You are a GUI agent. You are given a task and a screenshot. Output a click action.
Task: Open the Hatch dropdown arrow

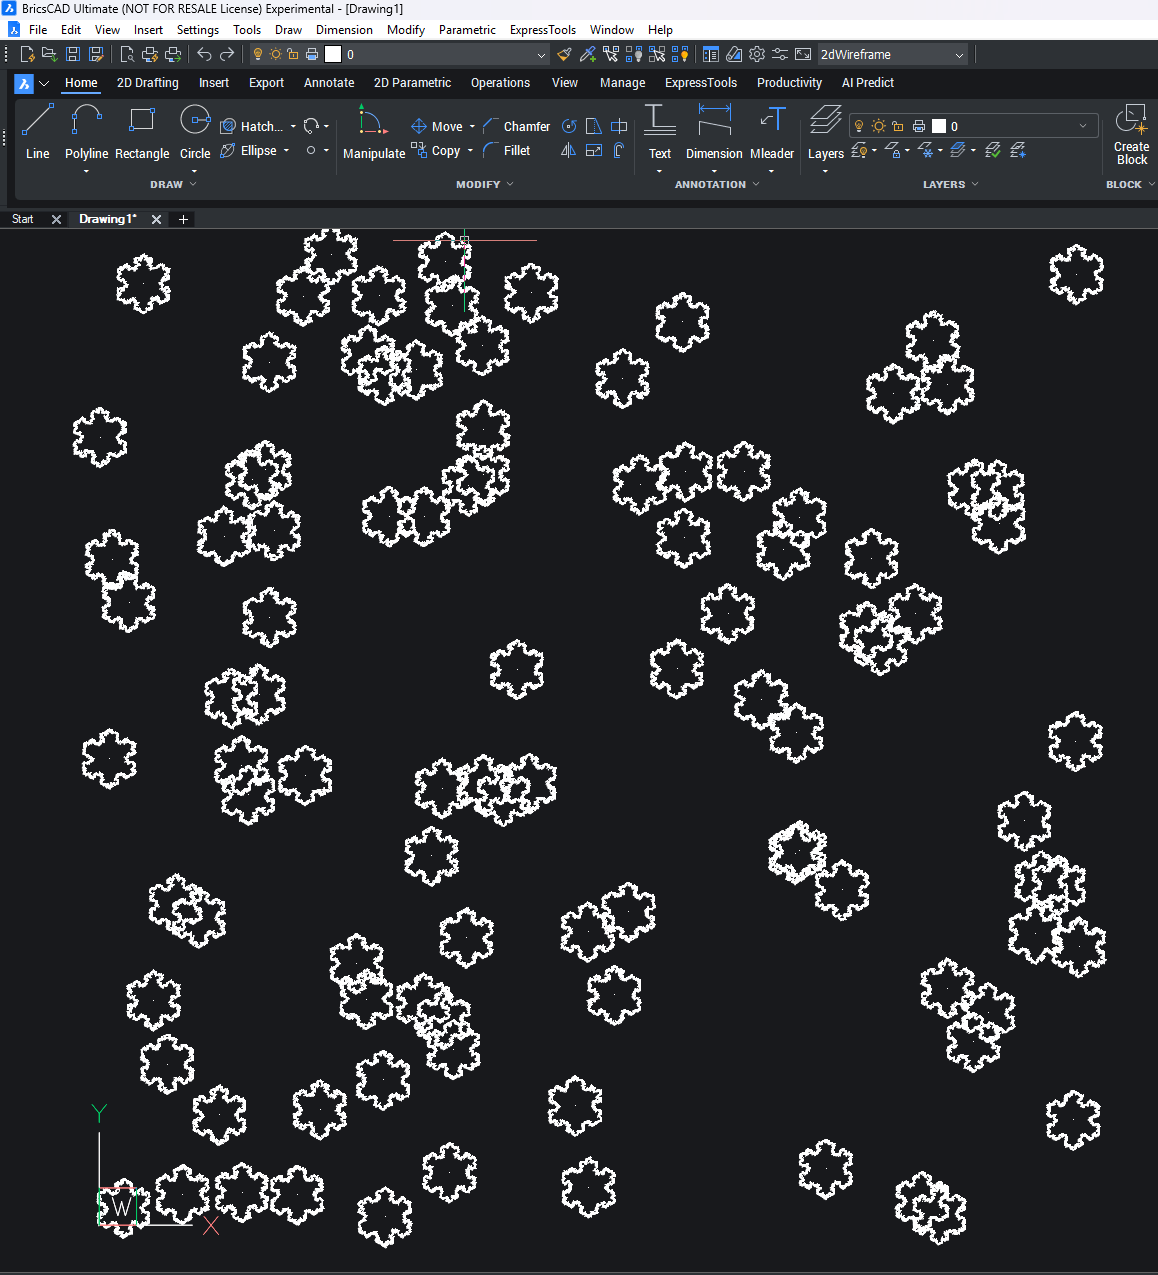[x=293, y=127]
